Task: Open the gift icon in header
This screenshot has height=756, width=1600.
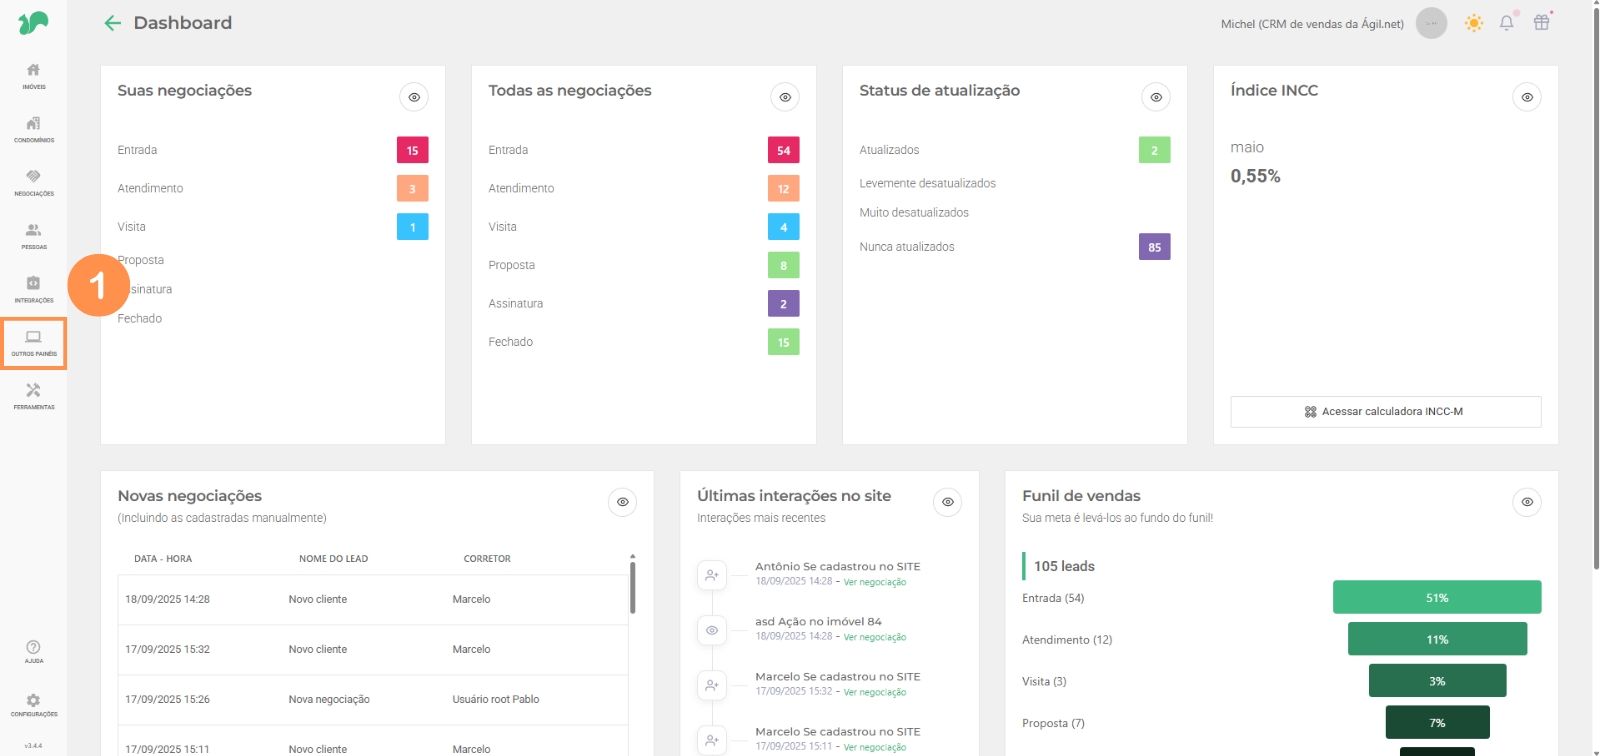Action: [1541, 23]
